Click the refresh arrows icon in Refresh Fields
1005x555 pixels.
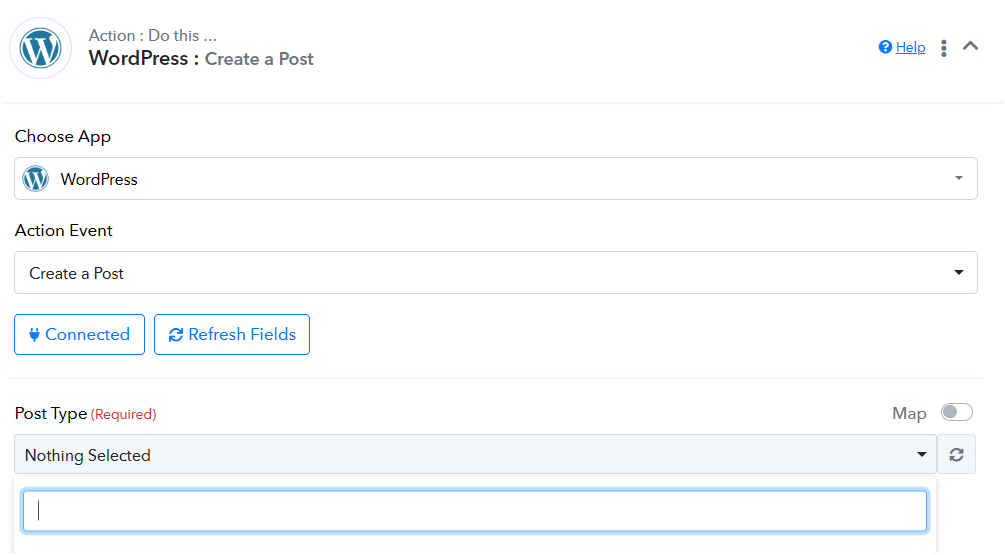(176, 335)
